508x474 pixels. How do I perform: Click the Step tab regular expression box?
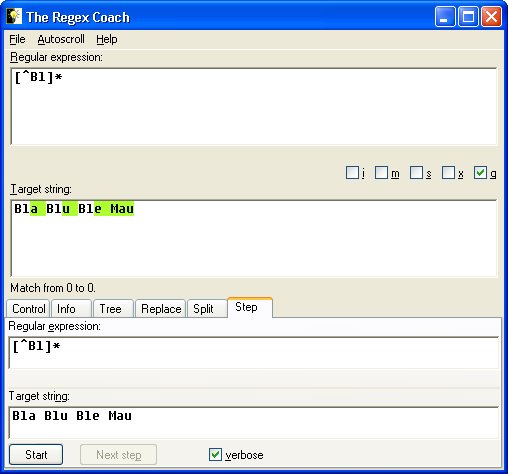click(x=254, y=353)
